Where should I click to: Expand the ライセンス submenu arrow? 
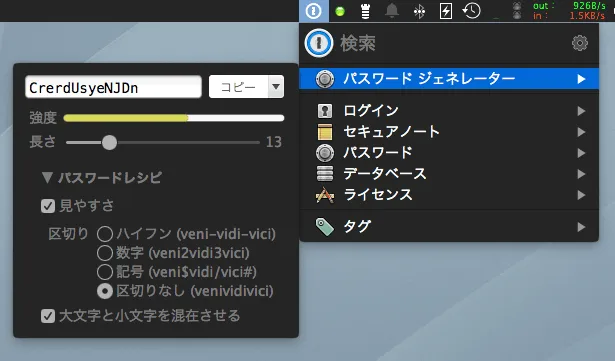click(x=581, y=195)
